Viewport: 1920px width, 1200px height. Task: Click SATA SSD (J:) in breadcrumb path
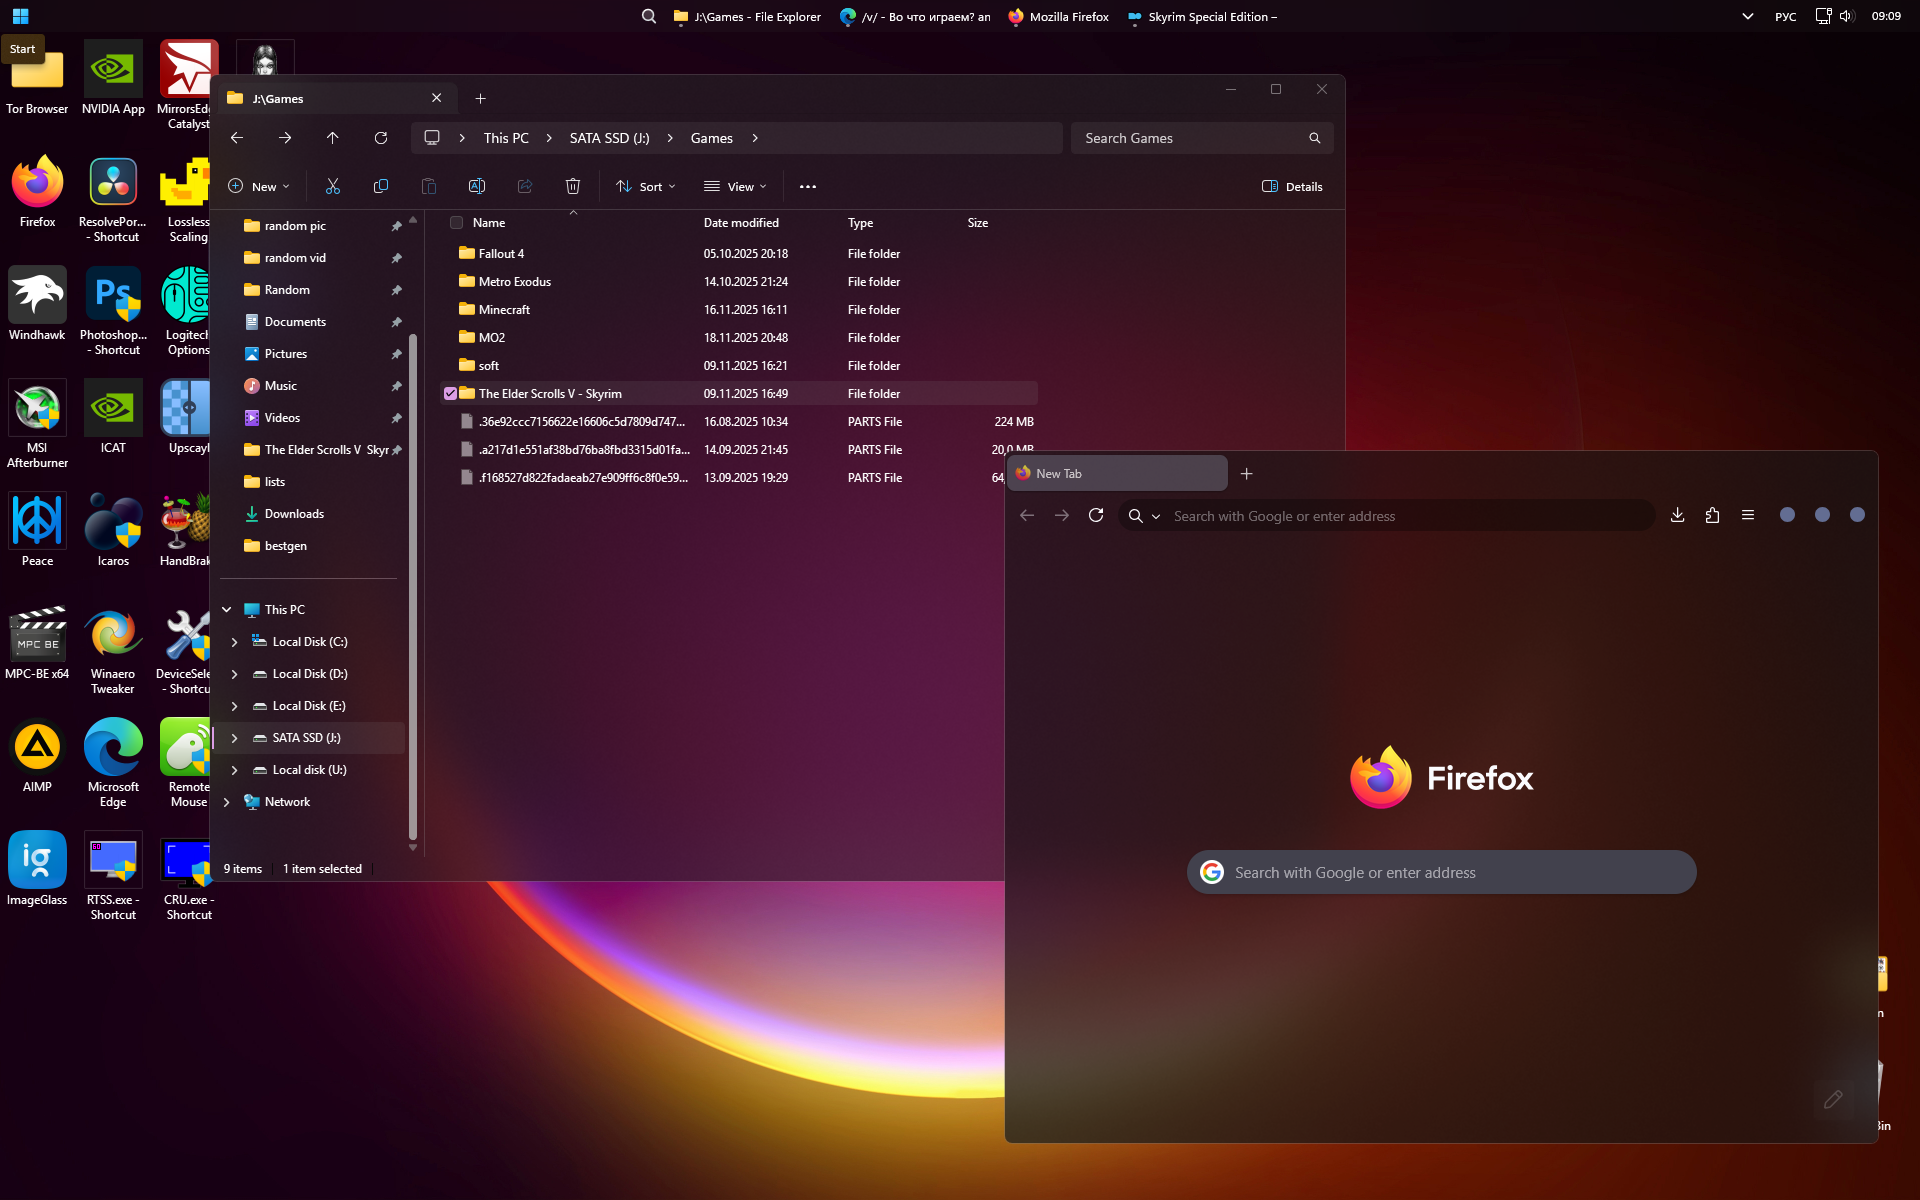(609, 138)
